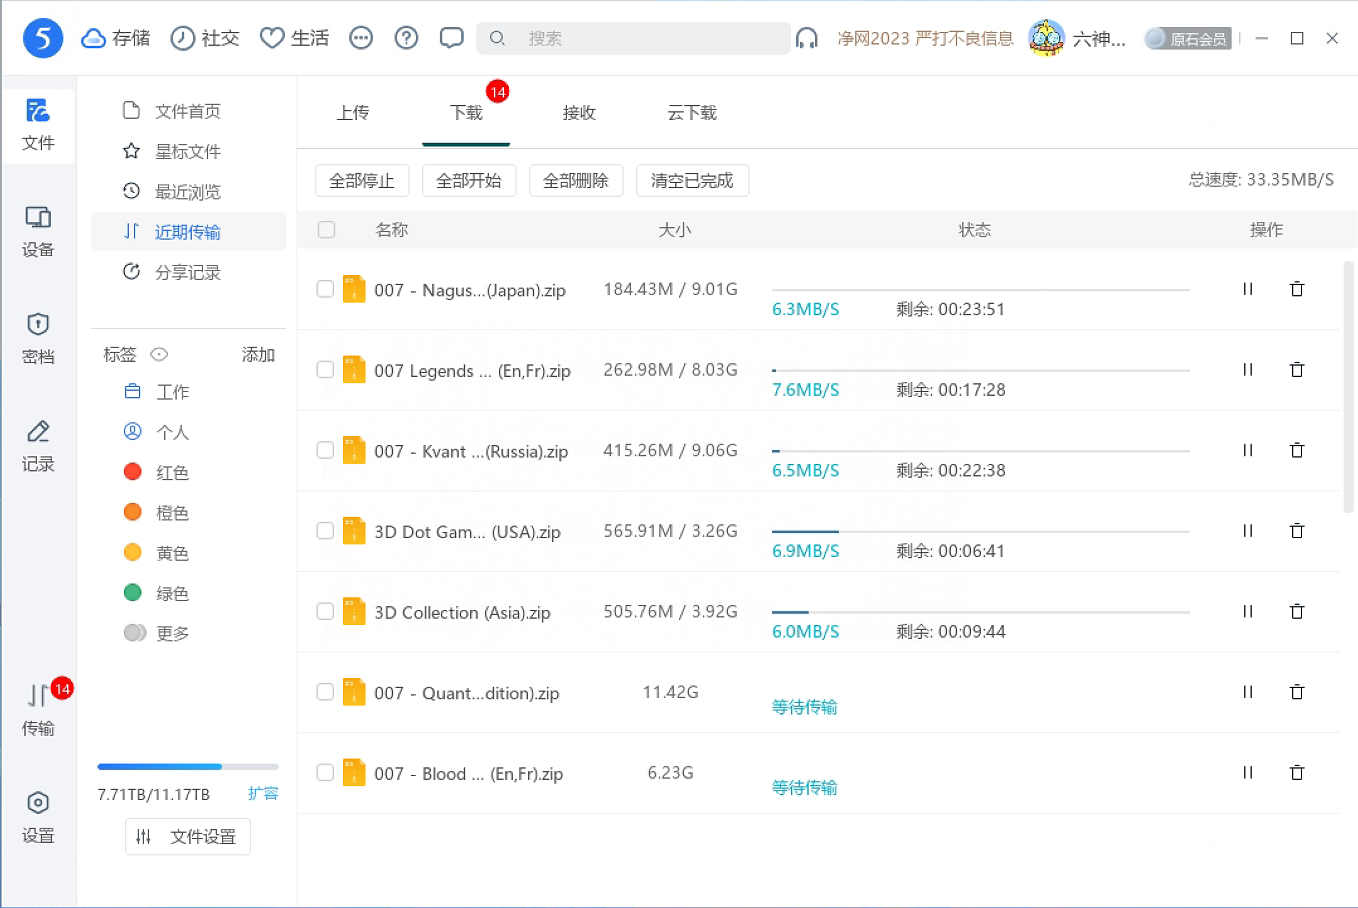Select 近期传输 recent transfers
The height and width of the screenshot is (908, 1358).
tap(188, 231)
